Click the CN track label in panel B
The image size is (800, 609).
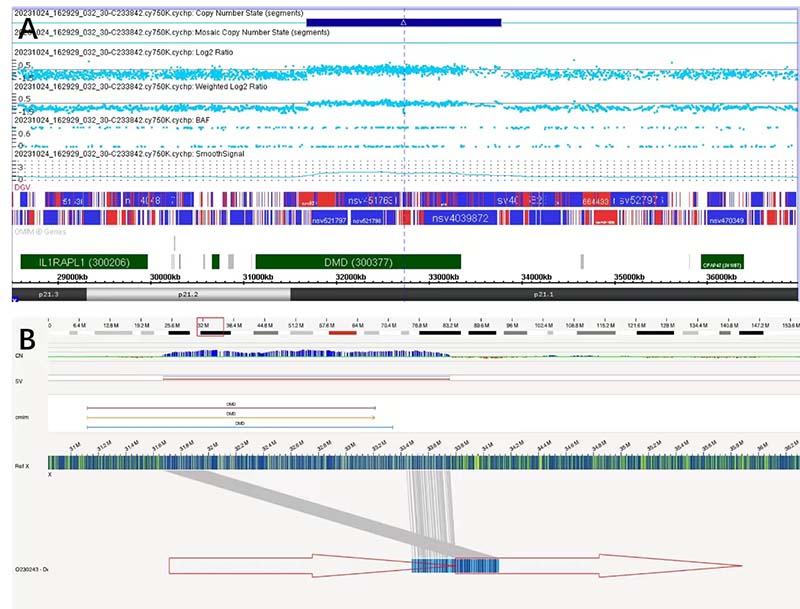19,356
